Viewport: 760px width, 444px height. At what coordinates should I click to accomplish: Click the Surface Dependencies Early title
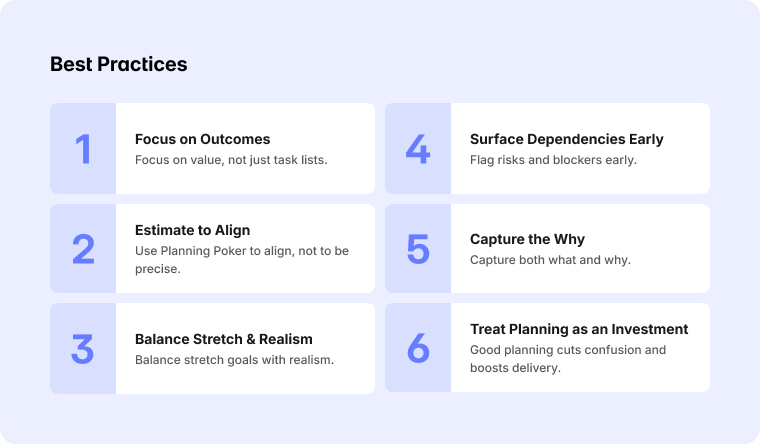click(x=567, y=139)
